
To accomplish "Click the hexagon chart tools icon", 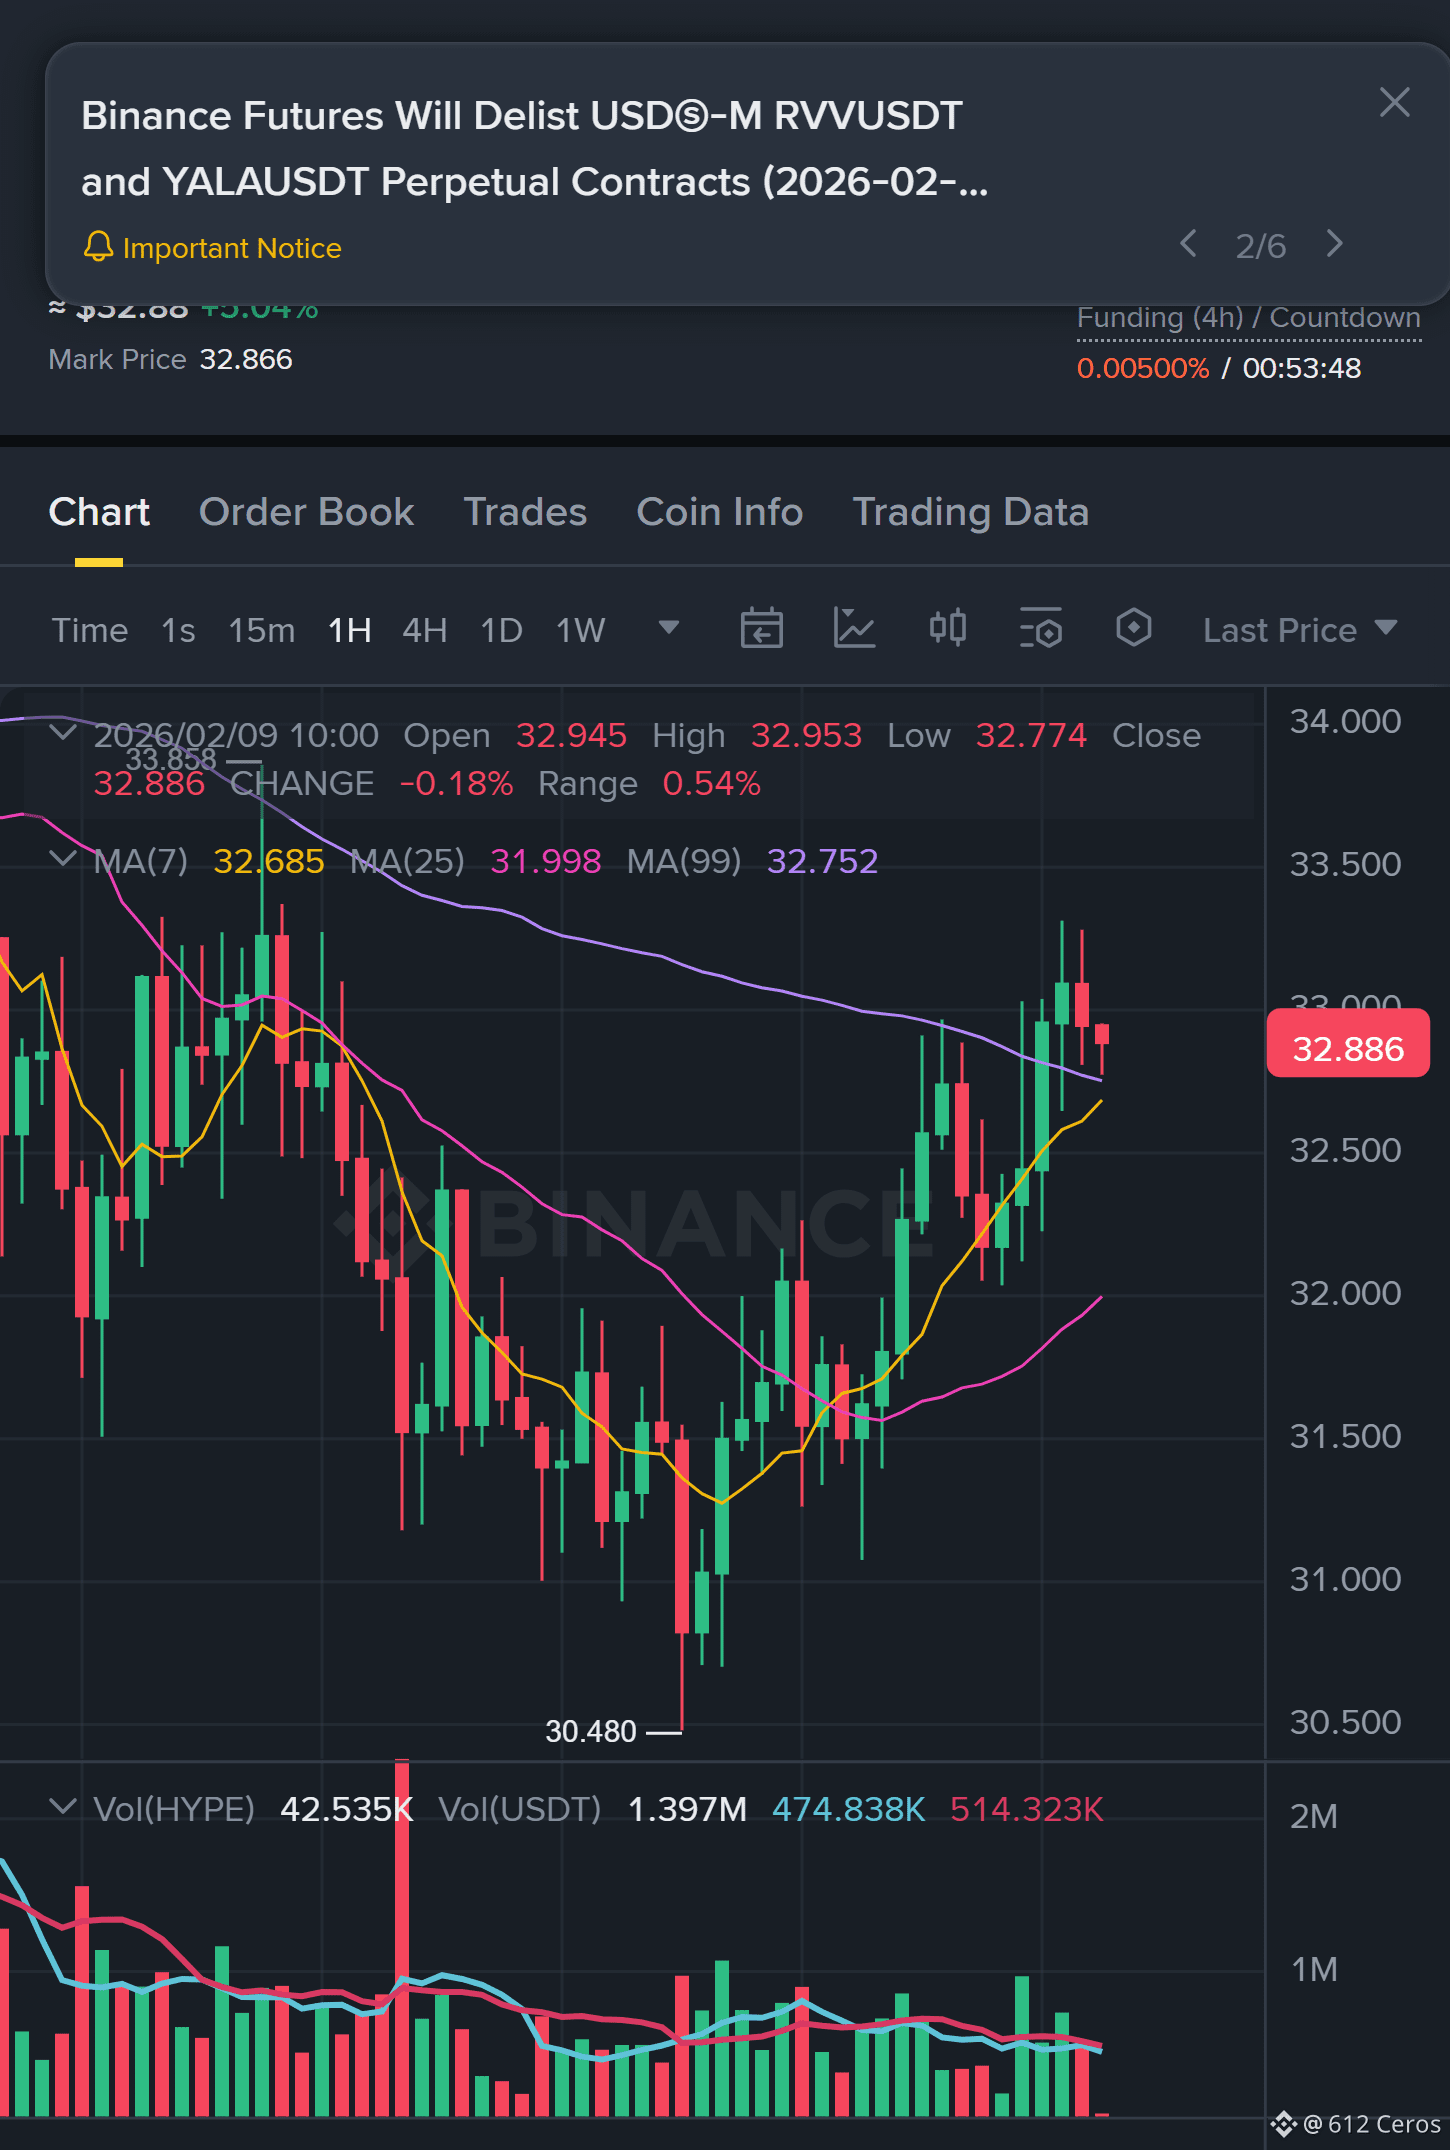I will click(x=1133, y=628).
